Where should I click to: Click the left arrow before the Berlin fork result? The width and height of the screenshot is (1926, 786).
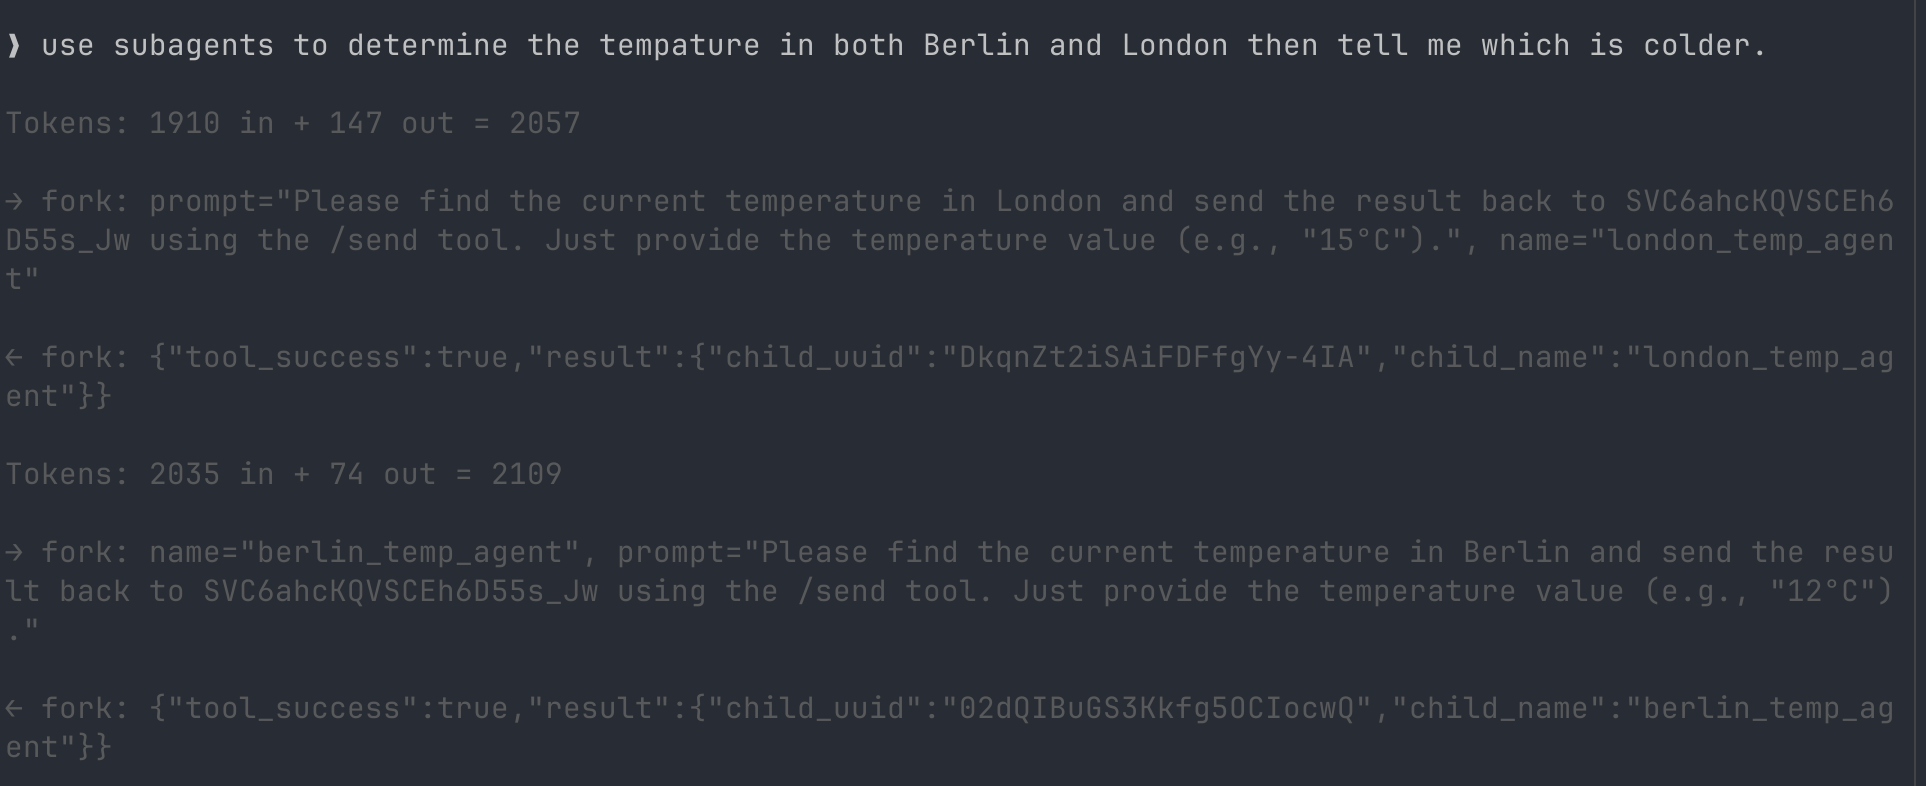pos(14,709)
